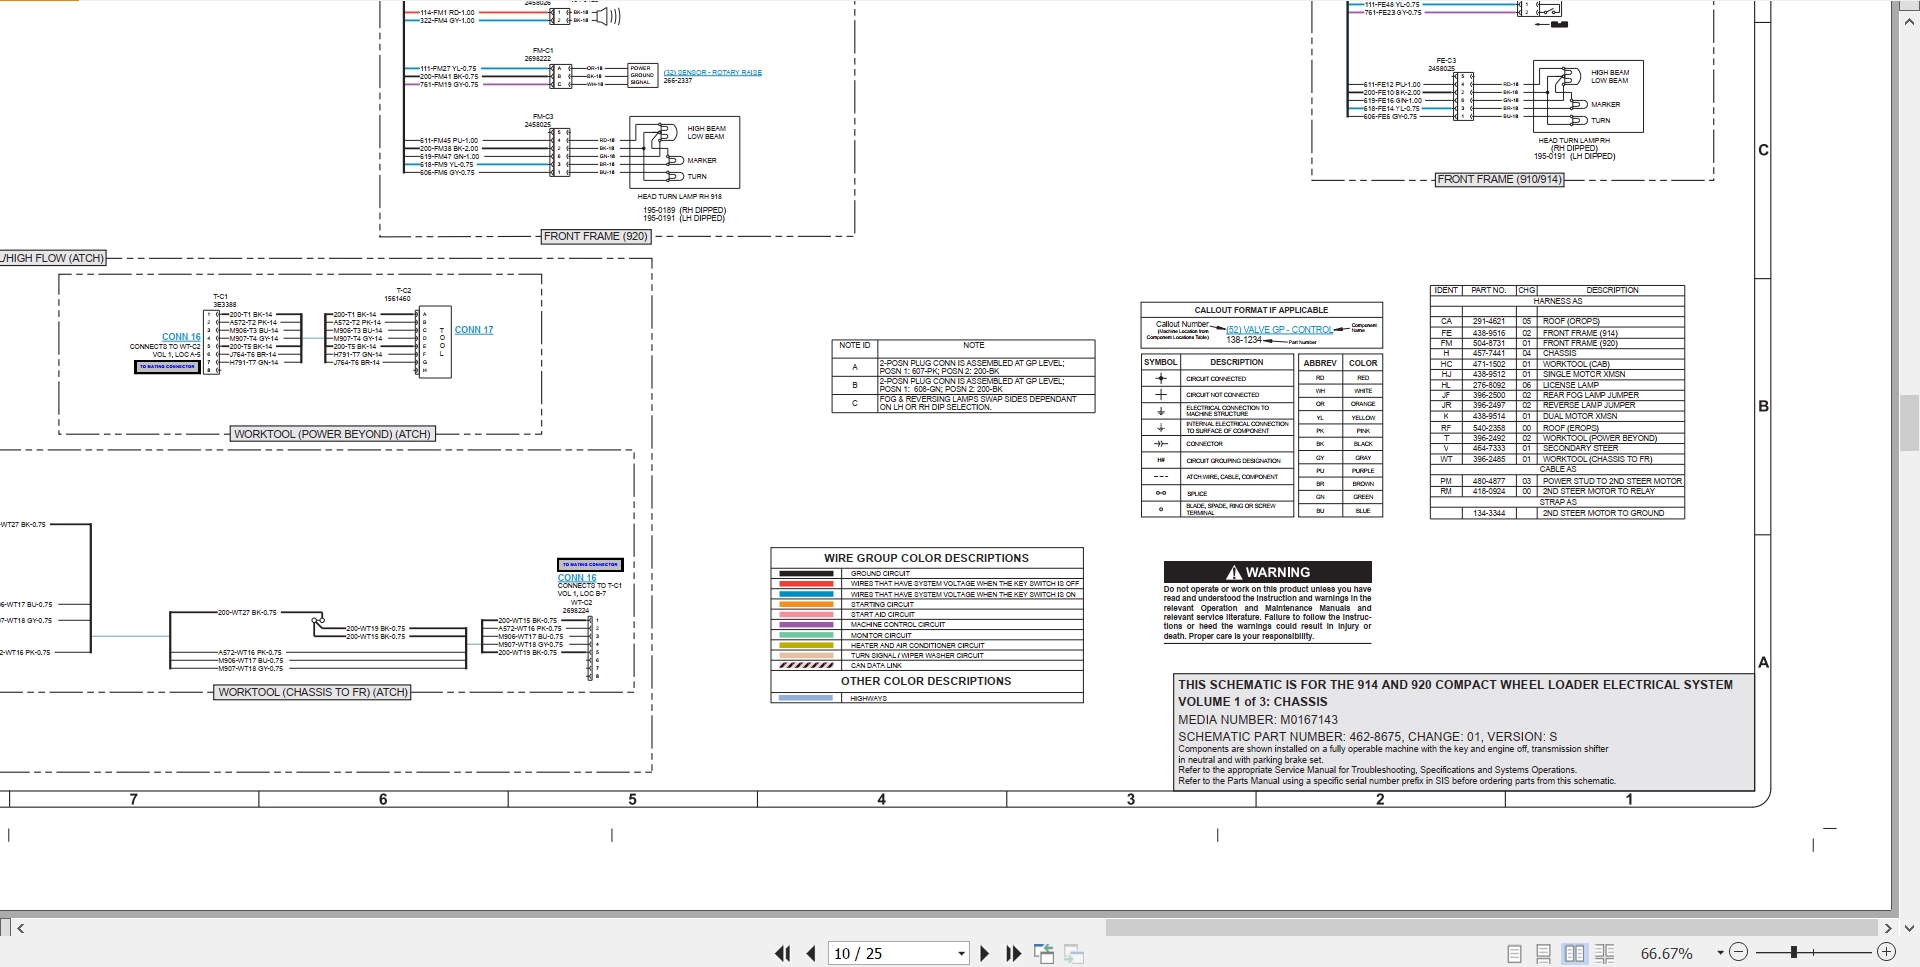Image resolution: width=1920 pixels, height=967 pixels.
Task: Select the two-page facing view
Action: point(1574,954)
